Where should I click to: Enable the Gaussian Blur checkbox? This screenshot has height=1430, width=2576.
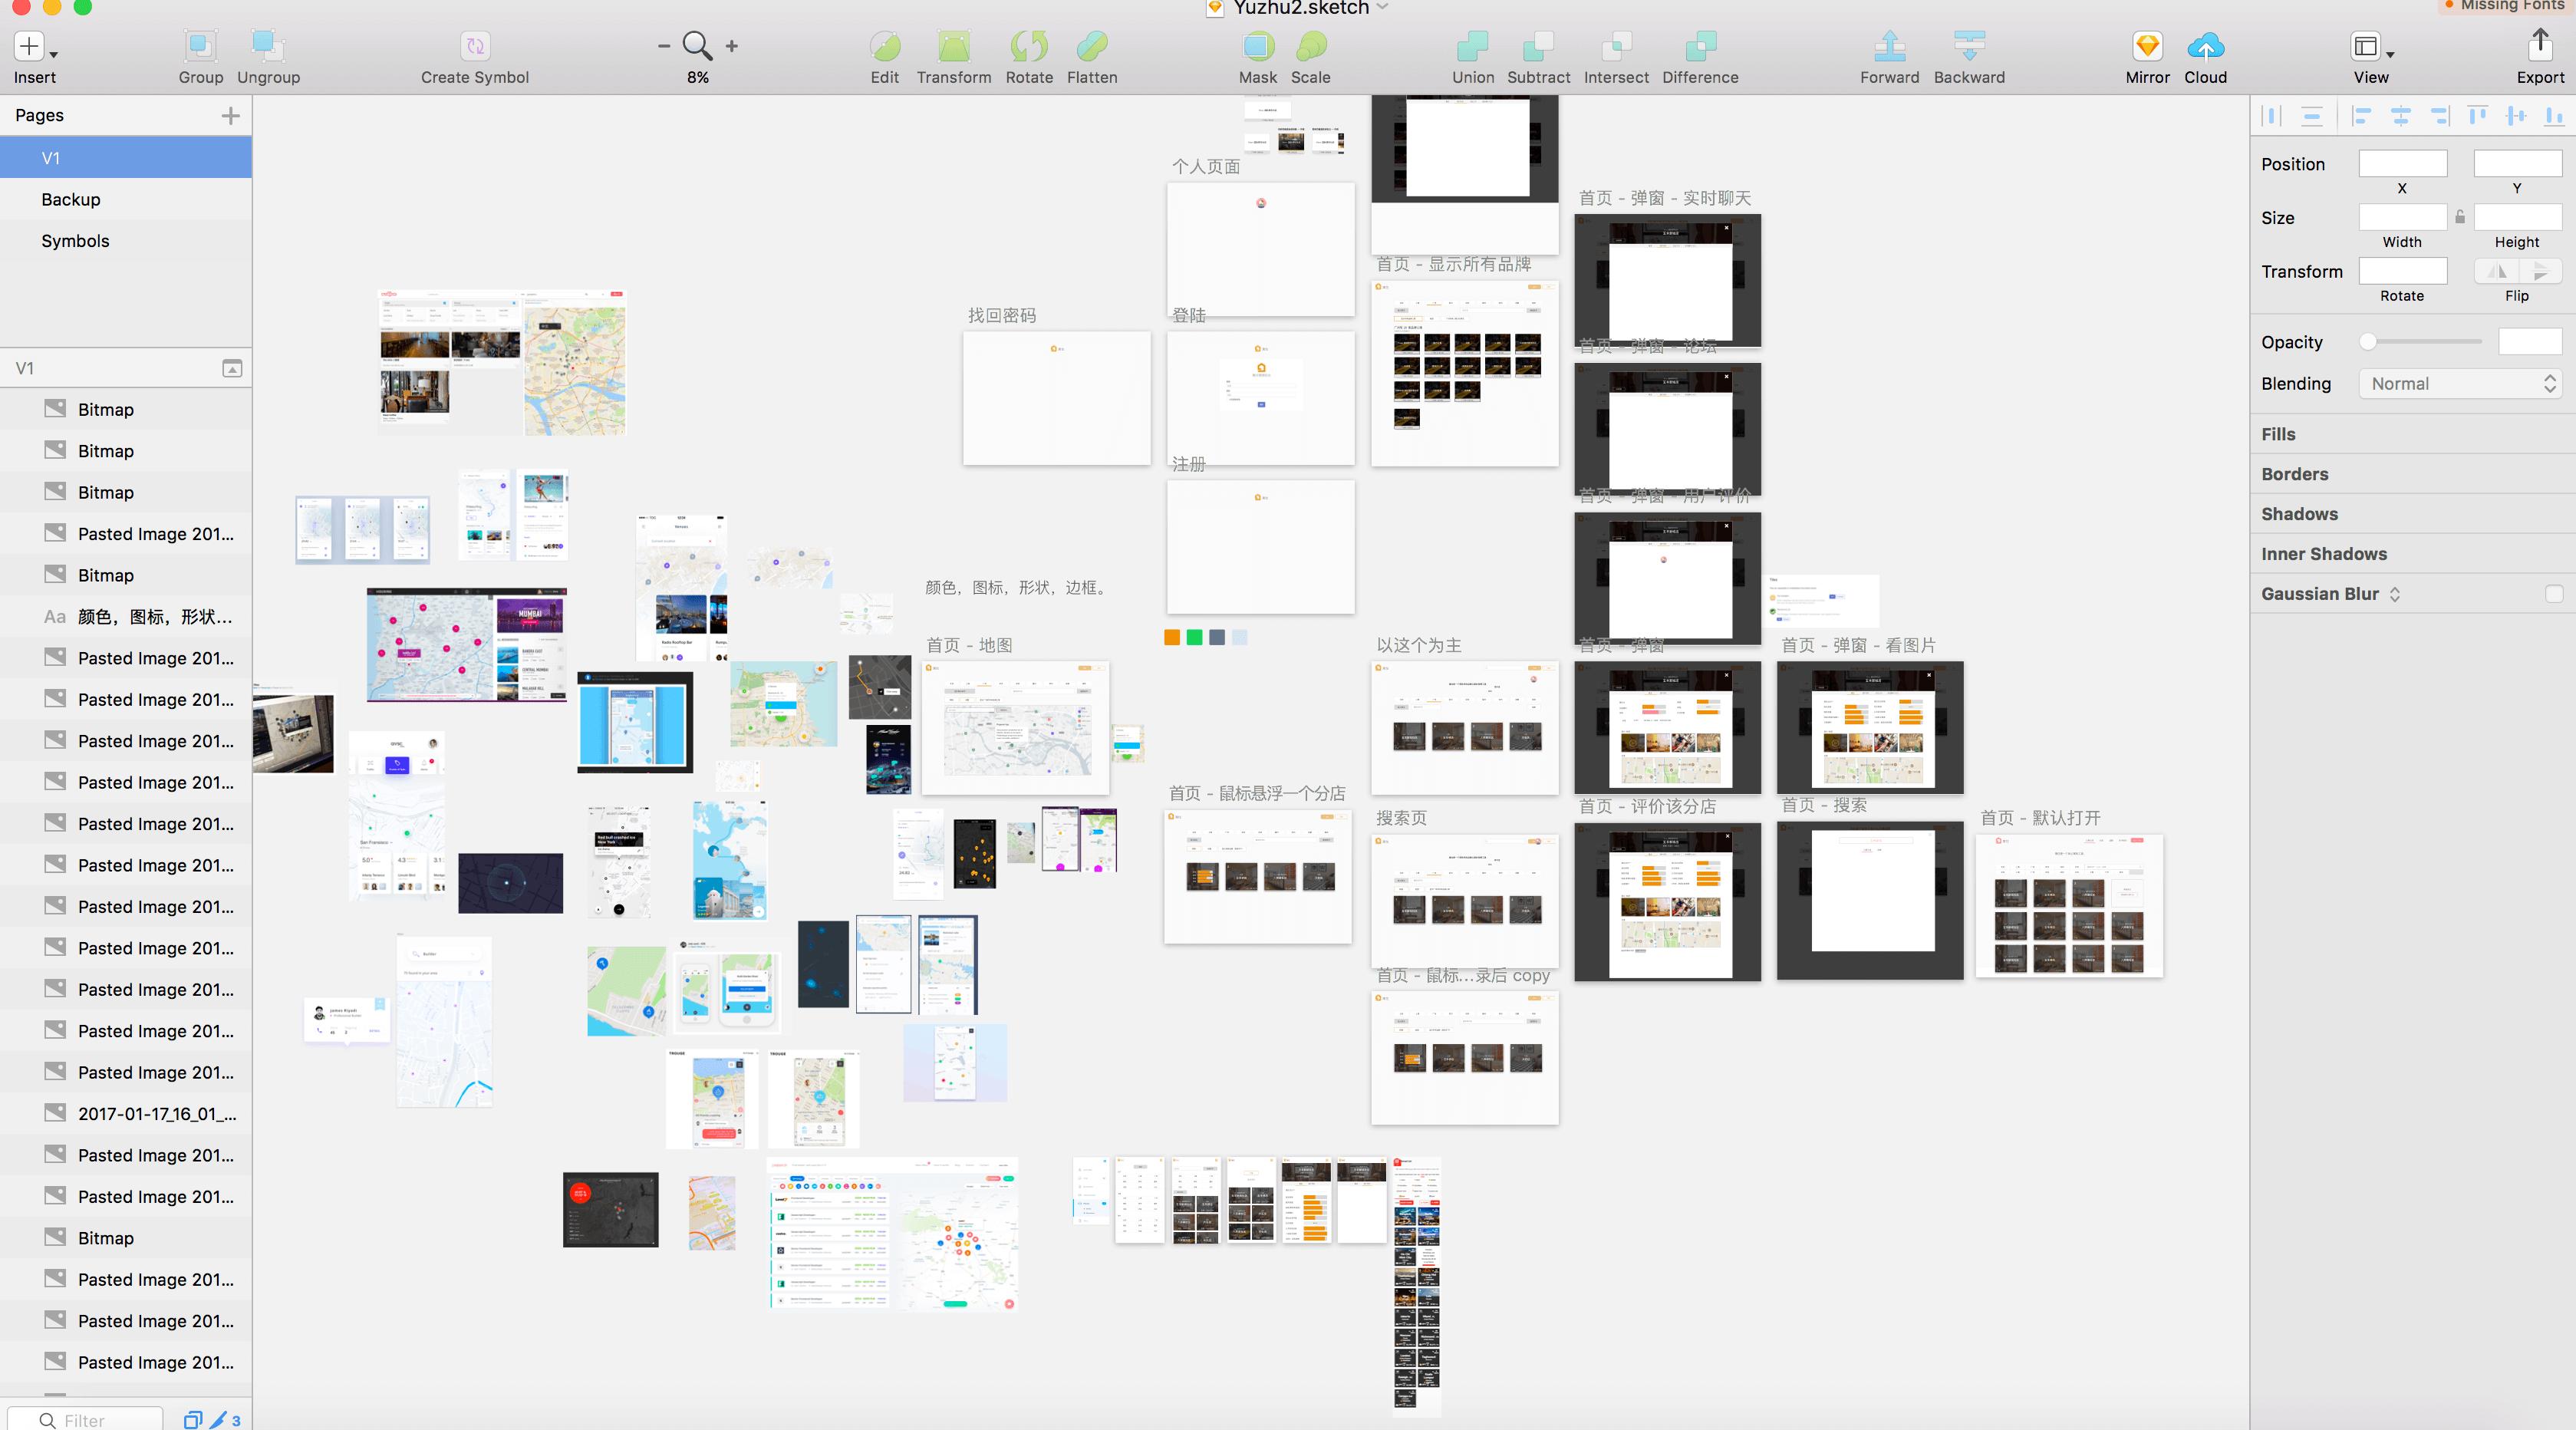(x=2553, y=594)
